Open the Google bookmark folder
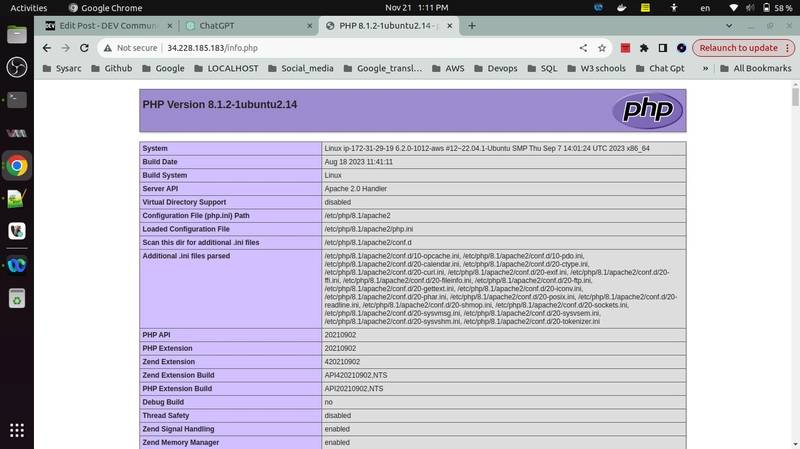Screen dimensions: 800x449 tap(163, 68)
